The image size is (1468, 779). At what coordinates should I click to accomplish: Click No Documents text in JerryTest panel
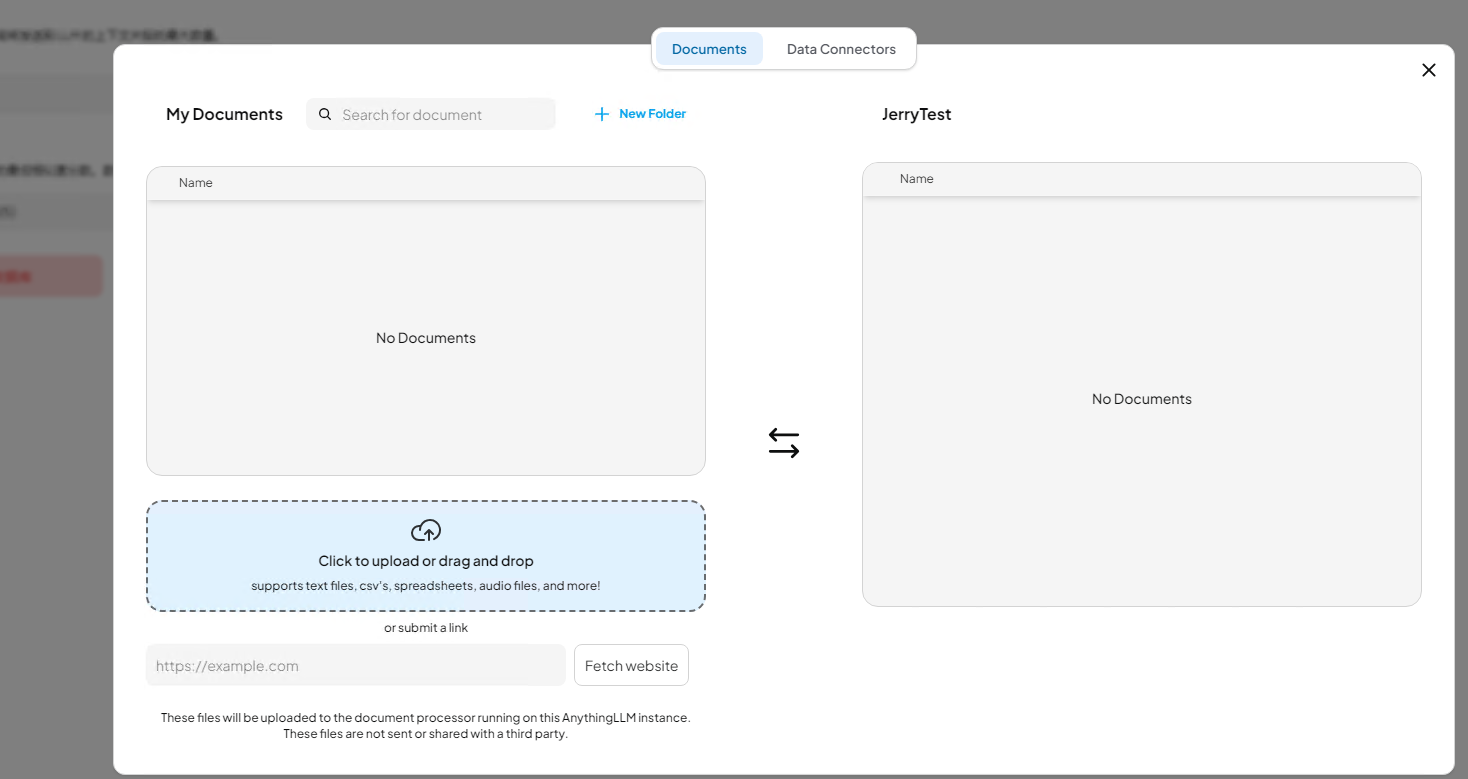click(1142, 399)
